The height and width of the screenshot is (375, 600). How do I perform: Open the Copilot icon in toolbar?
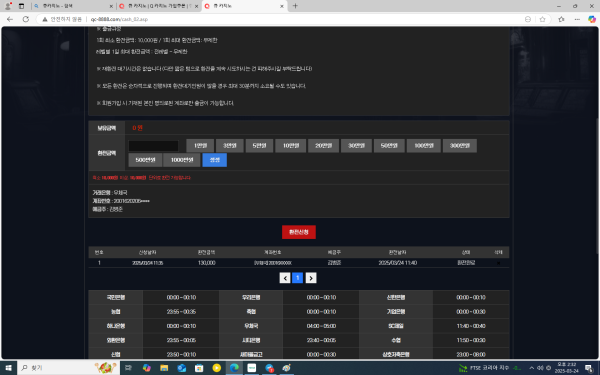pyautogui.click(x=592, y=19)
